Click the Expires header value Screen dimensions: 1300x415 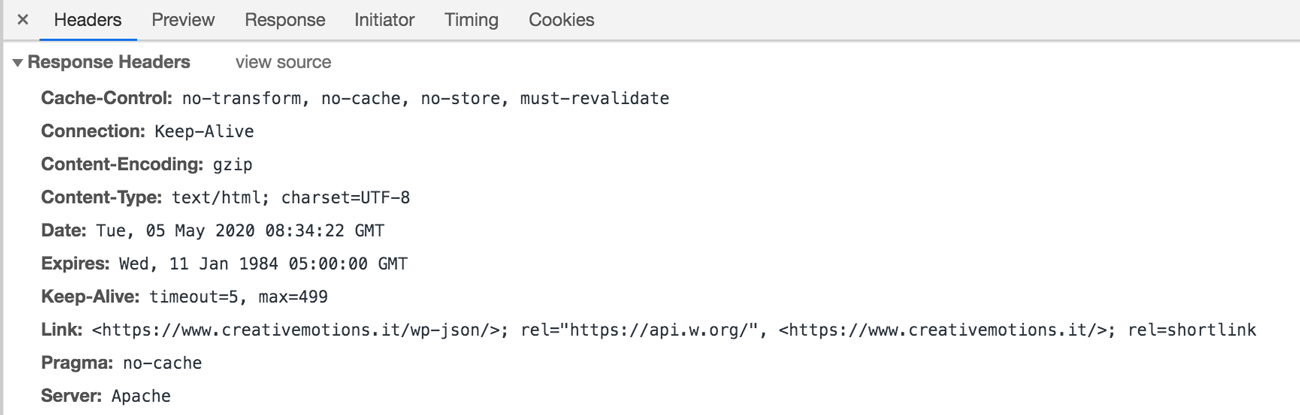262,264
